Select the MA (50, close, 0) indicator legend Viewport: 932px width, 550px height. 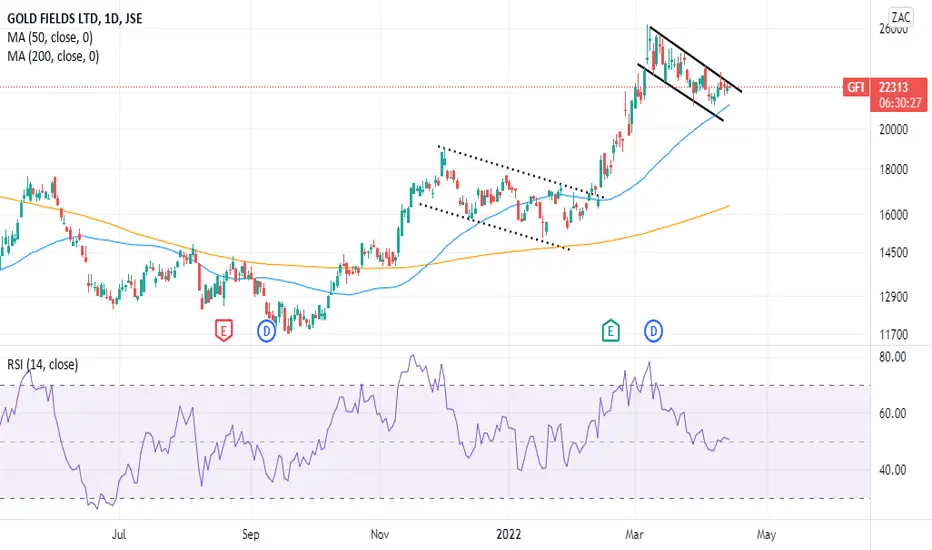click(50, 37)
